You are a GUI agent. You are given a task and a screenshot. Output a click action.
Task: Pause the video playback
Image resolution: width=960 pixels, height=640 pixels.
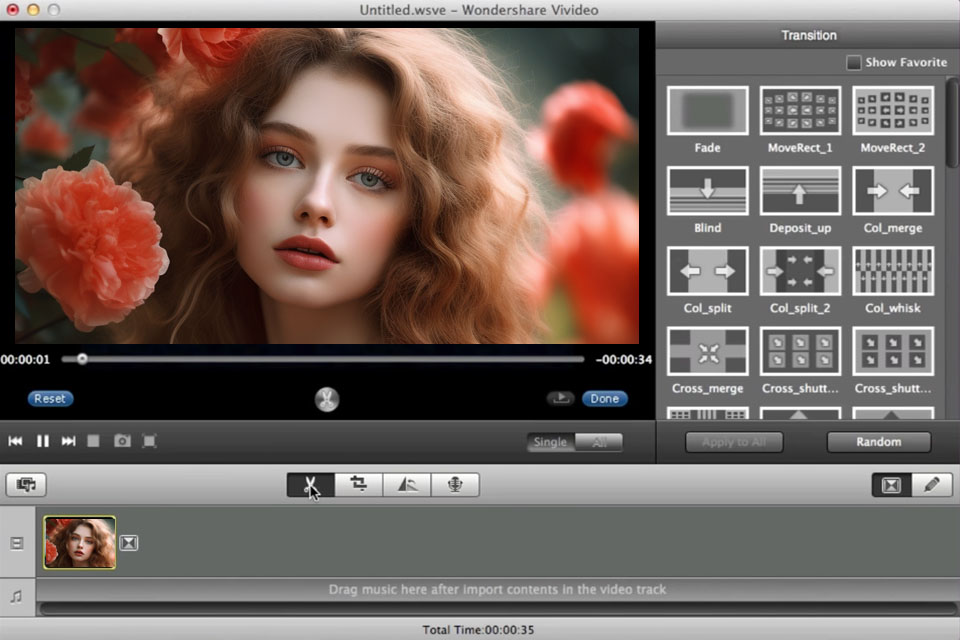click(43, 441)
